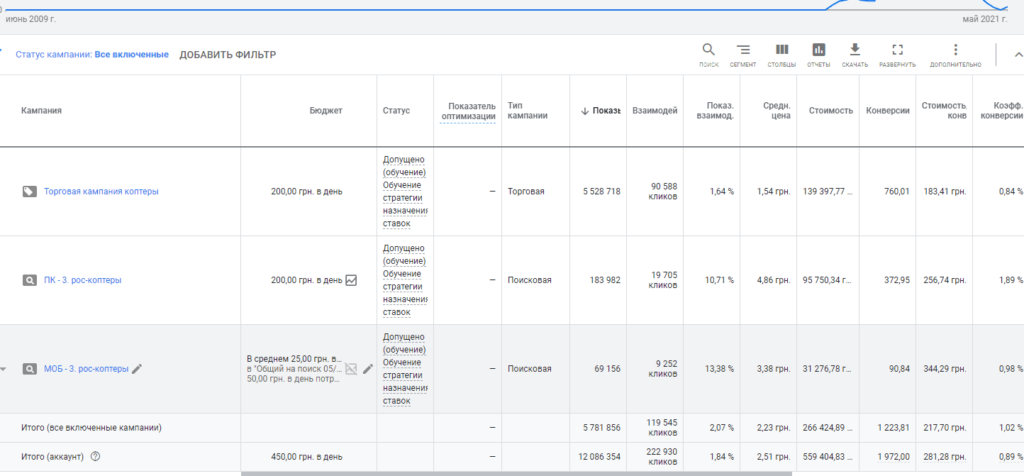
Task: Sort by the Средн. цена column header
Action: click(x=777, y=110)
